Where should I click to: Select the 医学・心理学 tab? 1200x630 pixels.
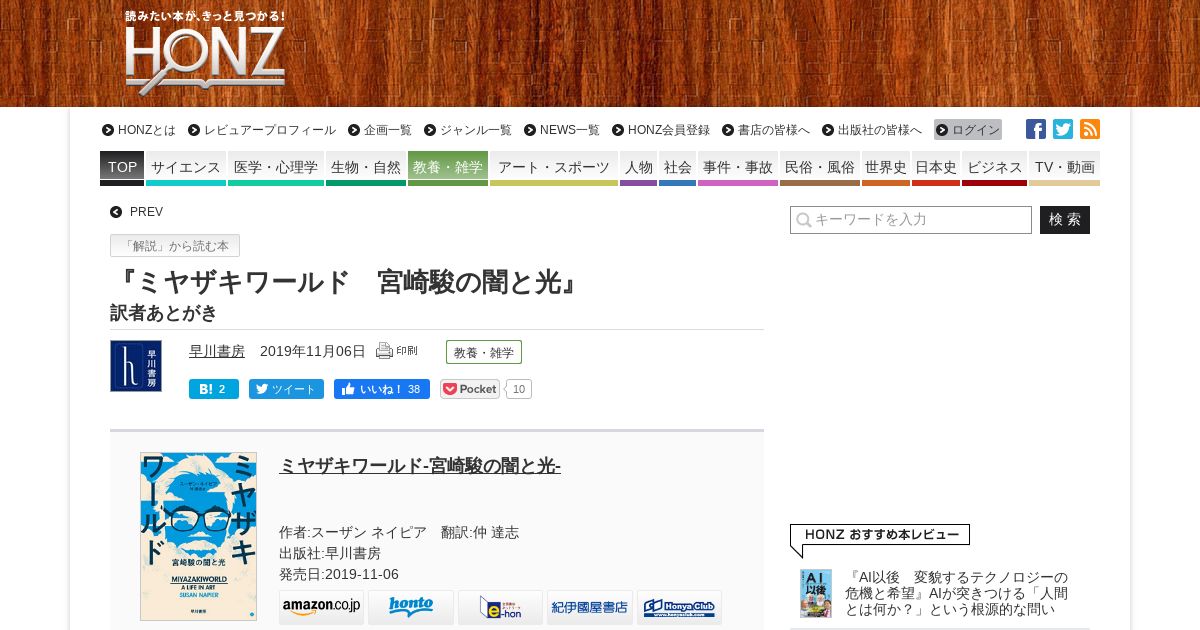tap(276, 168)
